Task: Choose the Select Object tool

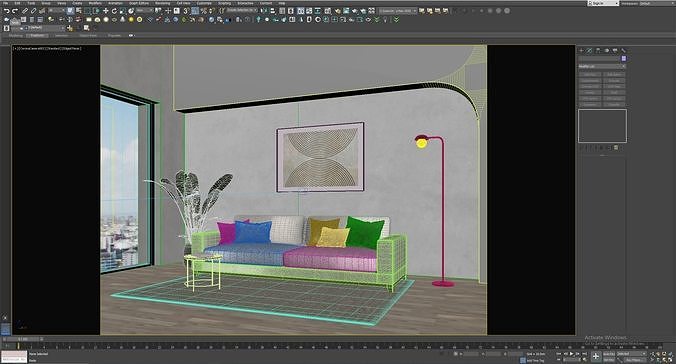Action: [x=70, y=11]
